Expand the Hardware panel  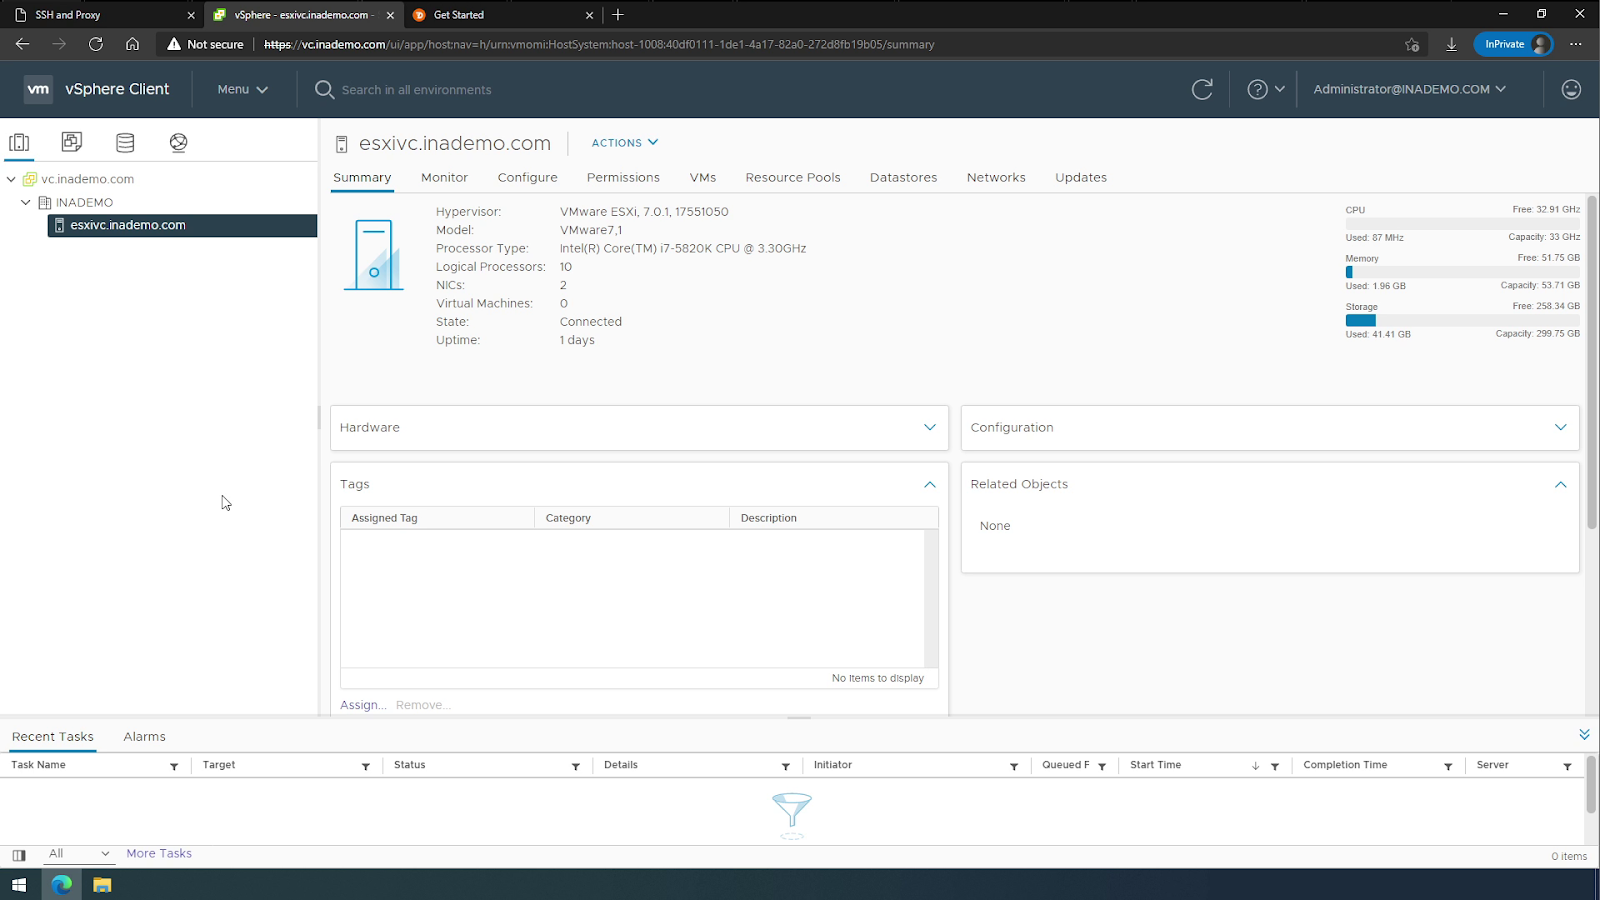930,427
